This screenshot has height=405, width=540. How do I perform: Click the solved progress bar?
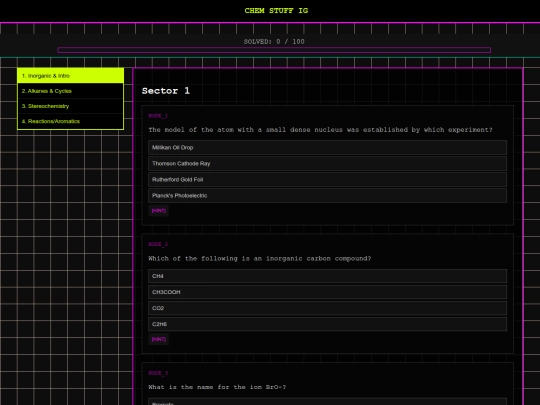click(x=274, y=50)
